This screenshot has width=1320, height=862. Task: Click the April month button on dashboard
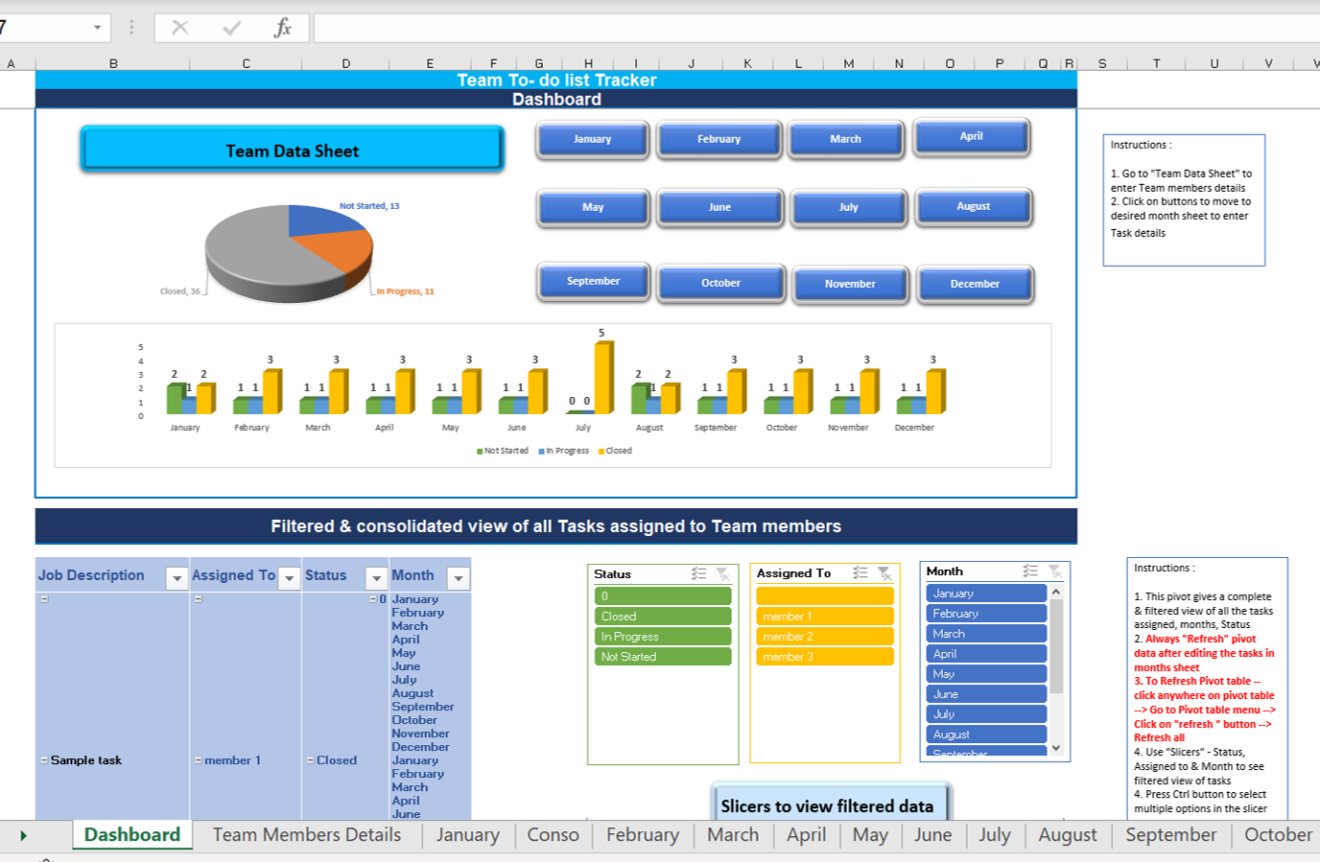[x=971, y=137]
